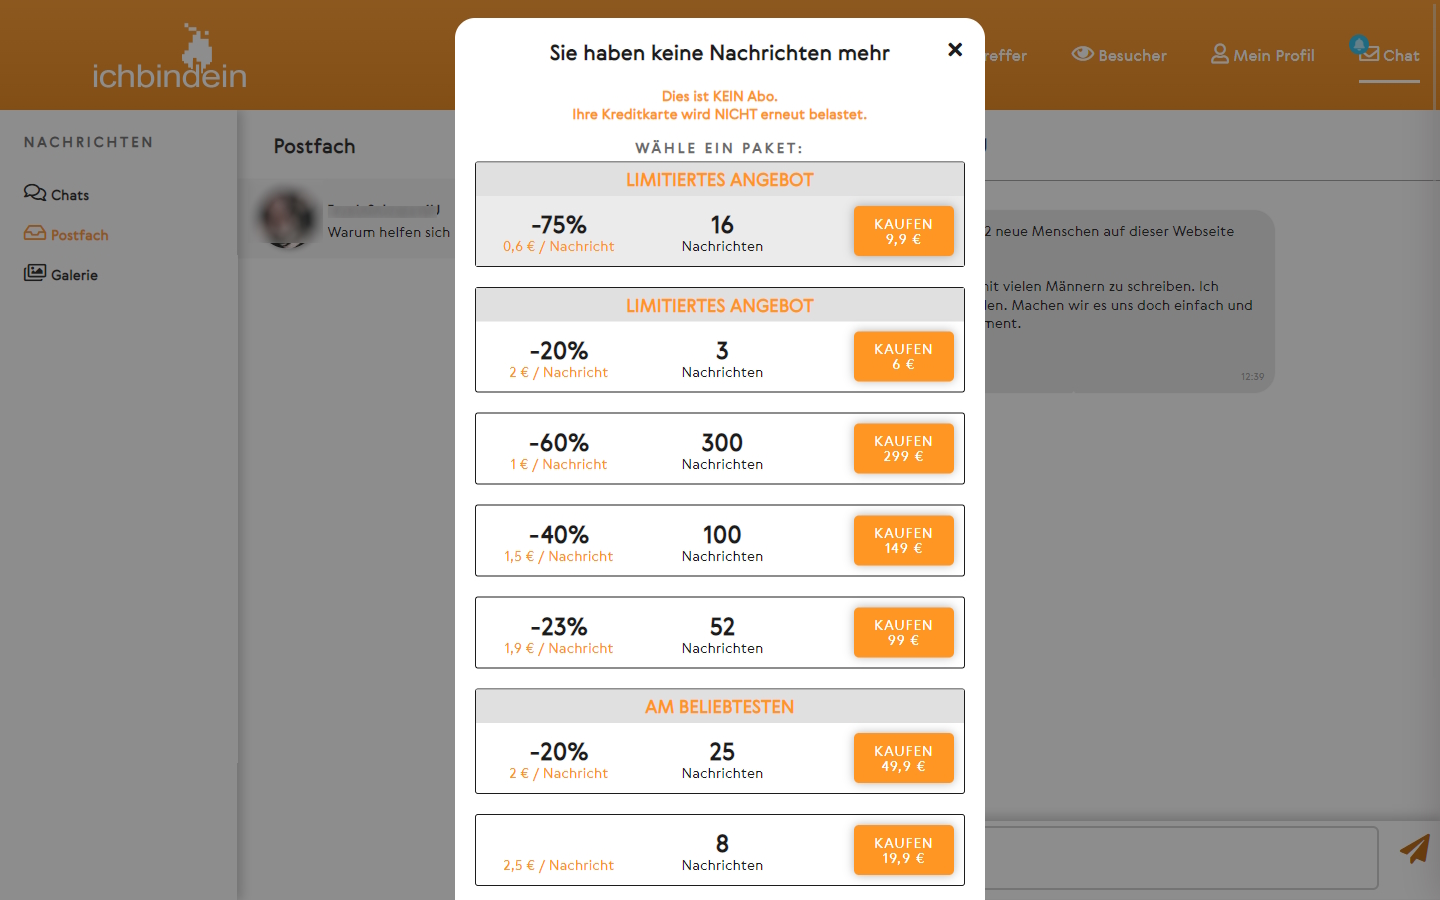1440x900 pixels.
Task: Open Mein Profil from the top navigation
Action: pos(1262,55)
